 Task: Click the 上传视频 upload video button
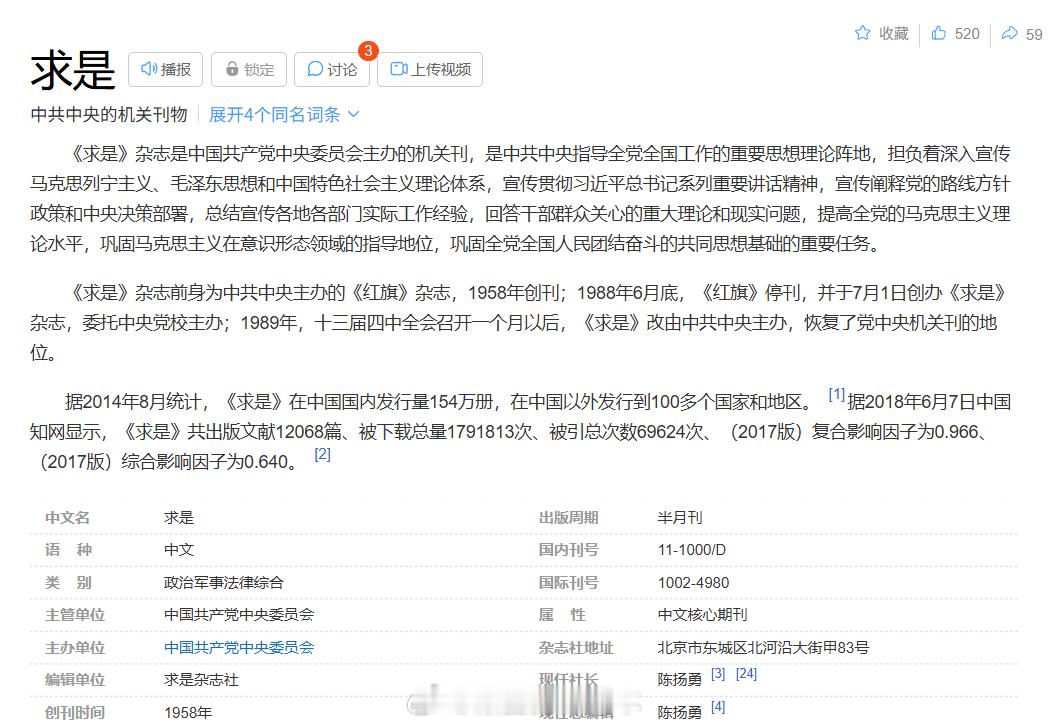[x=430, y=70]
